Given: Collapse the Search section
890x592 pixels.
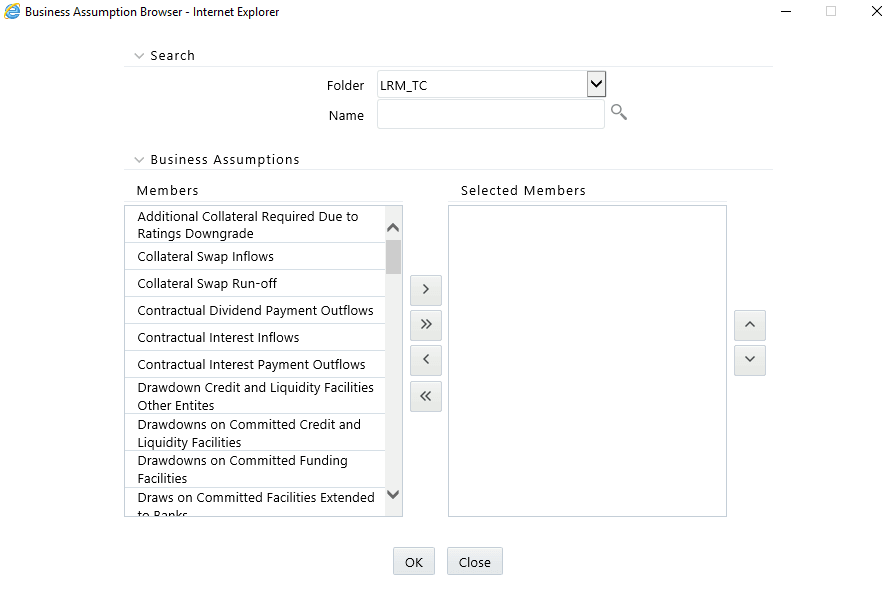Looking at the screenshot, I should click(x=139, y=55).
